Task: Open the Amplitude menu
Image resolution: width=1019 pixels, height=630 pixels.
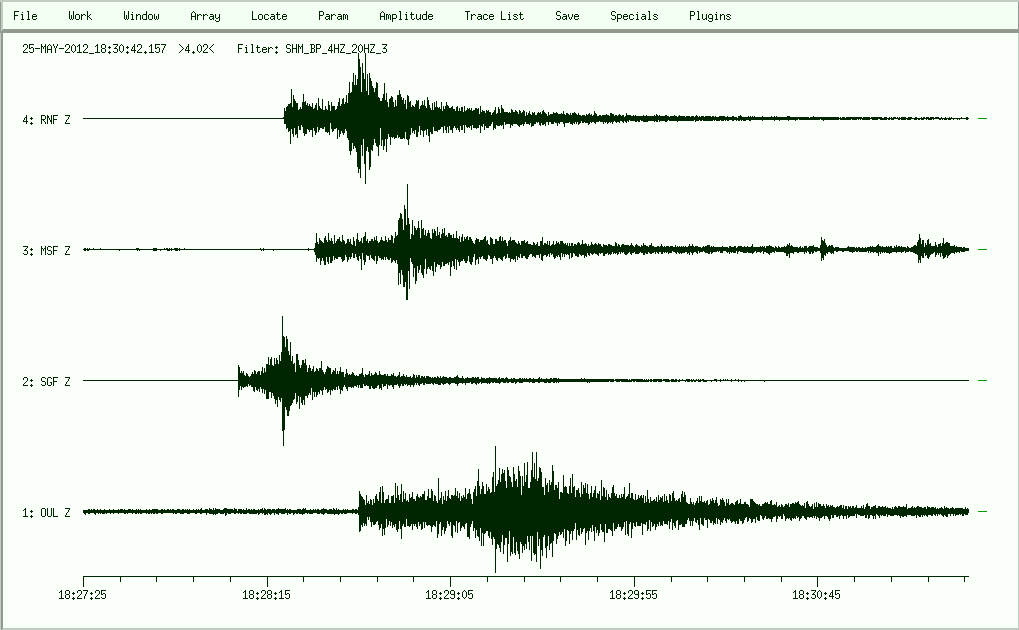Action: pyautogui.click(x=406, y=16)
